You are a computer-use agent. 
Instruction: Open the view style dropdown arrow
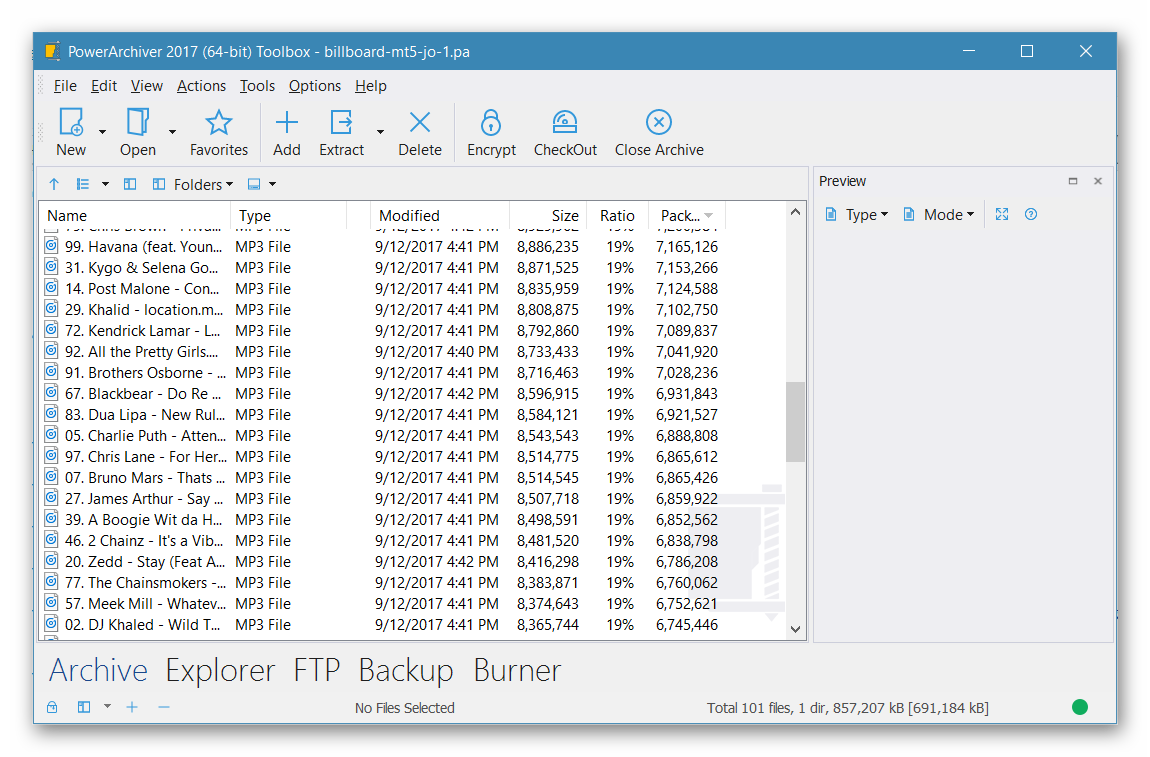106,184
